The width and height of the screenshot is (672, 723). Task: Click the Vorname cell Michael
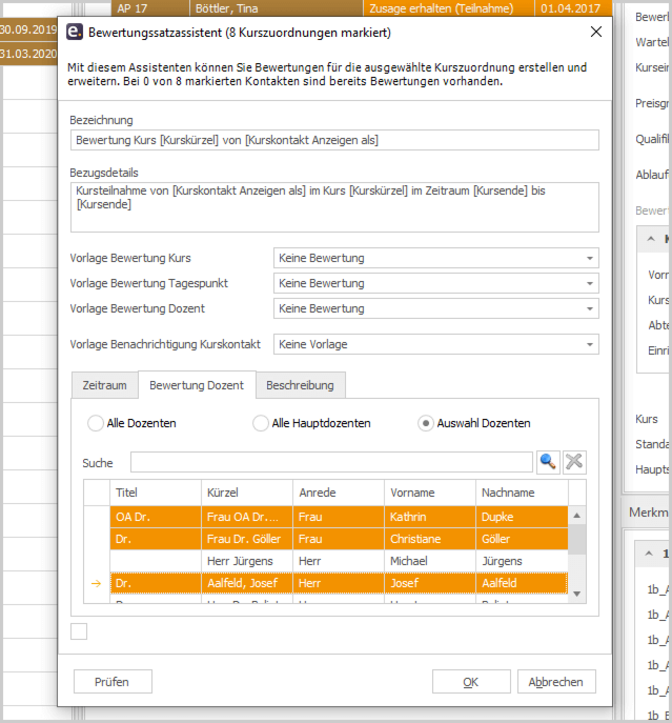coord(430,561)
